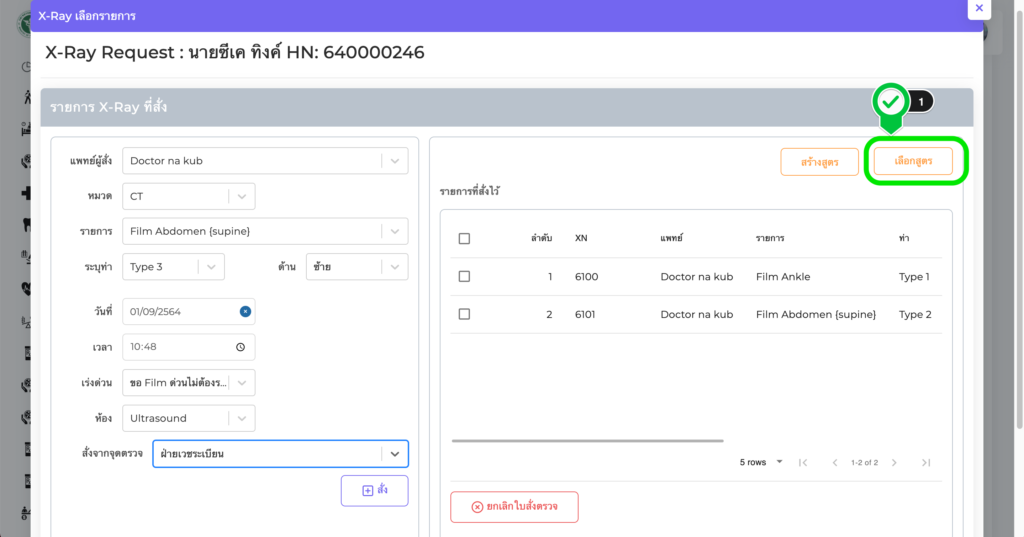
Task: Click the สร้างสูตร button
Action: [819, 162]
